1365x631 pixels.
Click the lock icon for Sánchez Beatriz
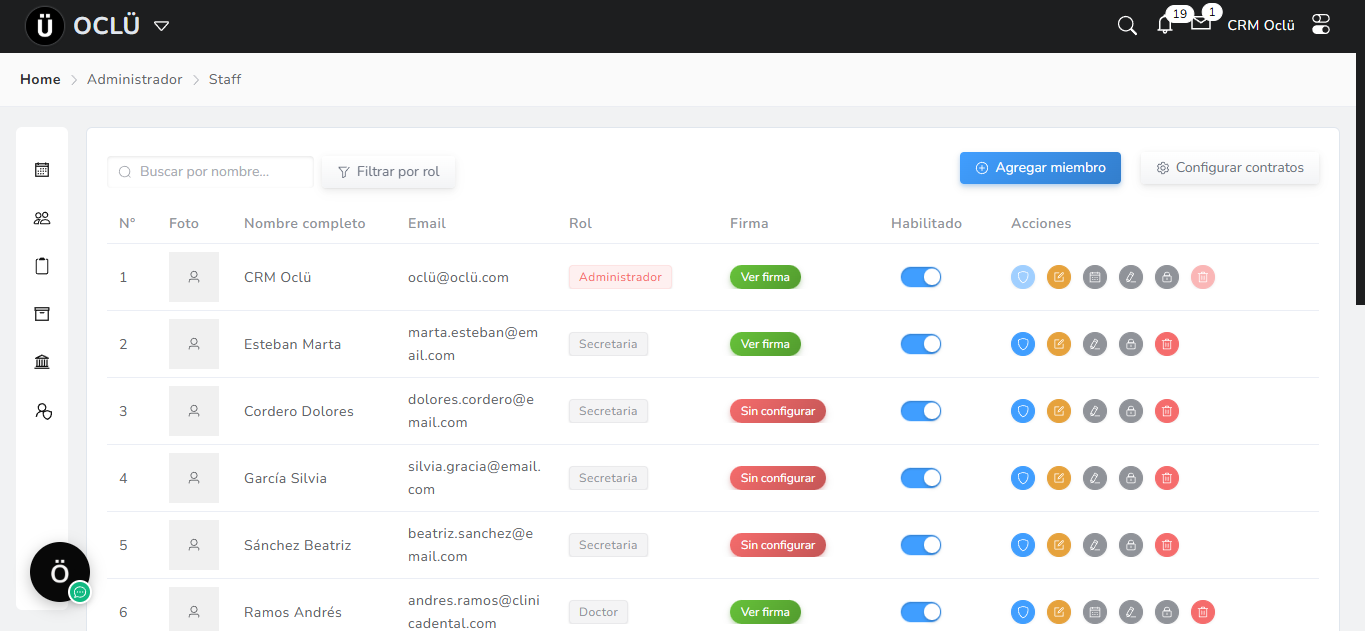point(1131,545)
